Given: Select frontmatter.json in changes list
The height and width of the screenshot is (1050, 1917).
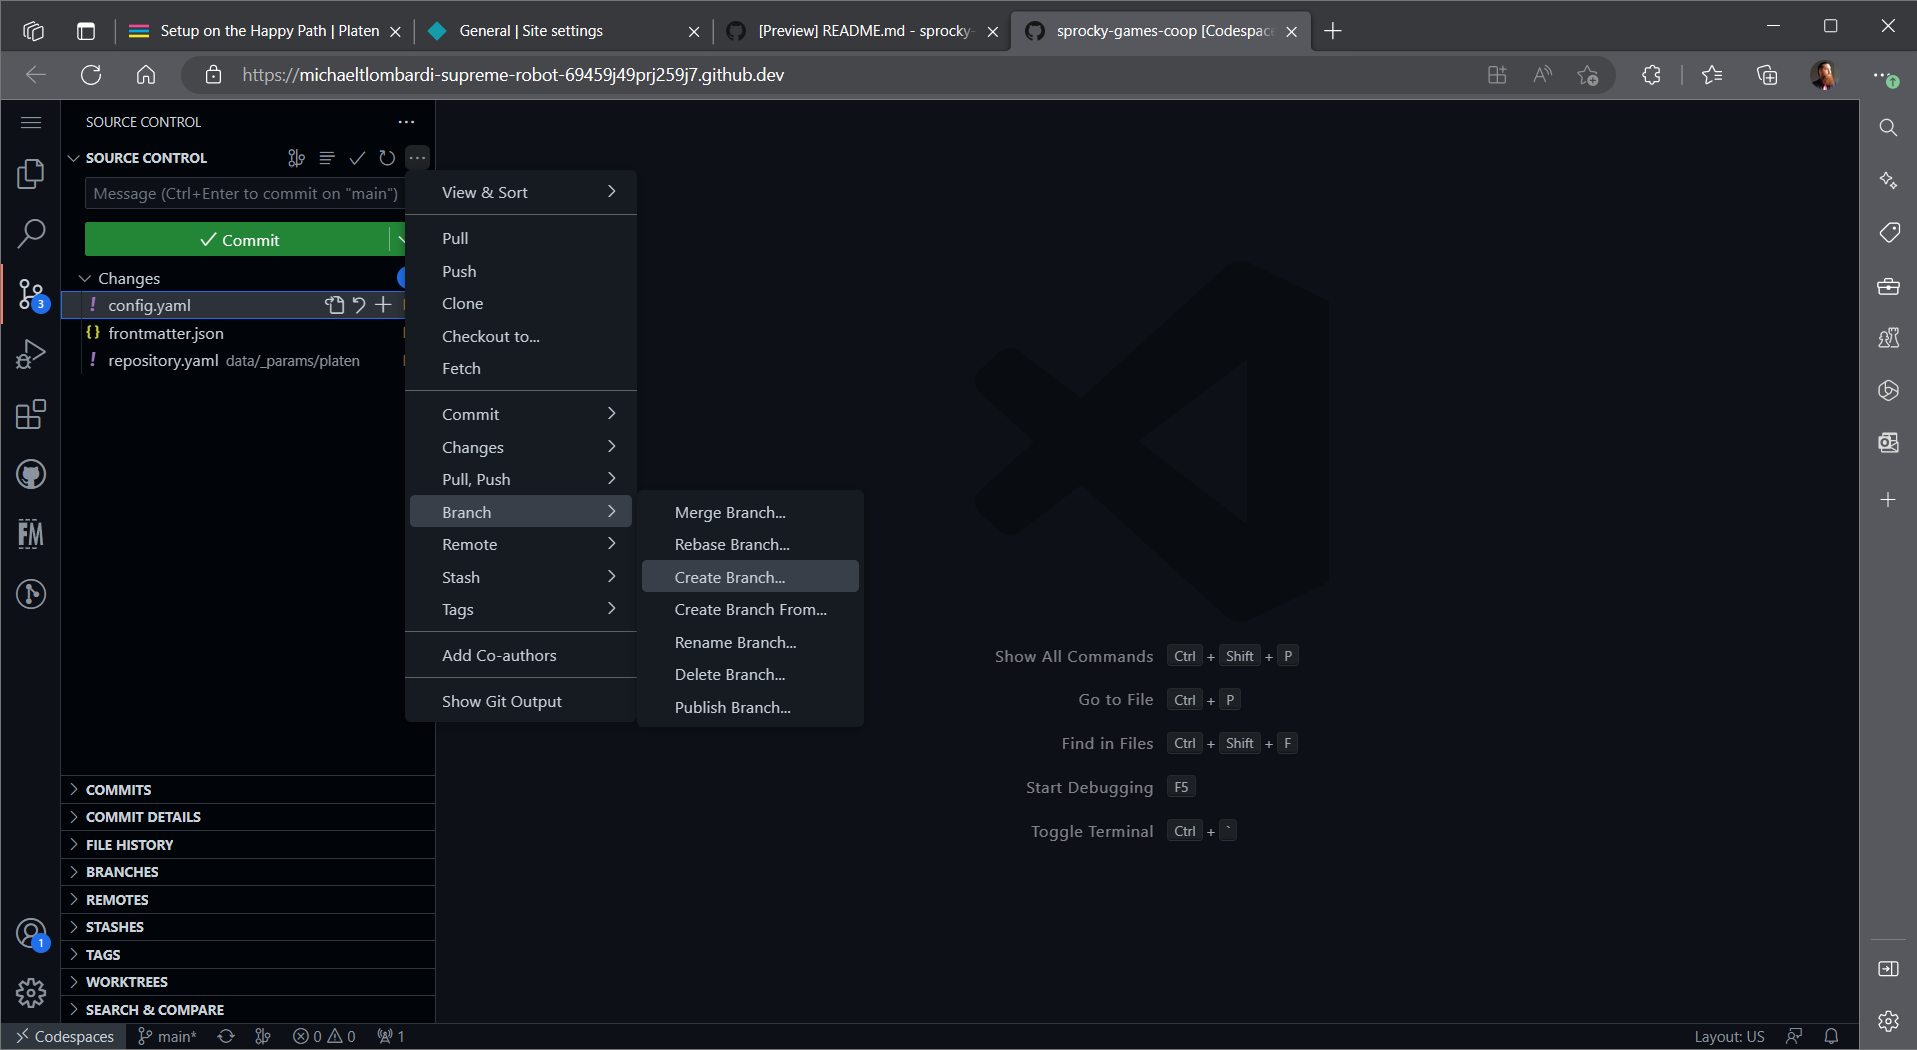Looking at the screenshot, I should (x=166, y=333).
